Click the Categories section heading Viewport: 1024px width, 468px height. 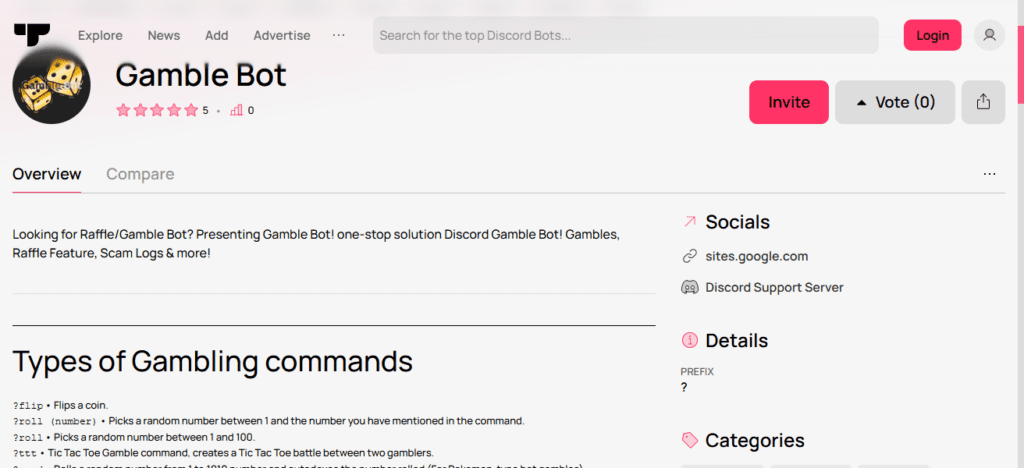click(x=755, y=440)
